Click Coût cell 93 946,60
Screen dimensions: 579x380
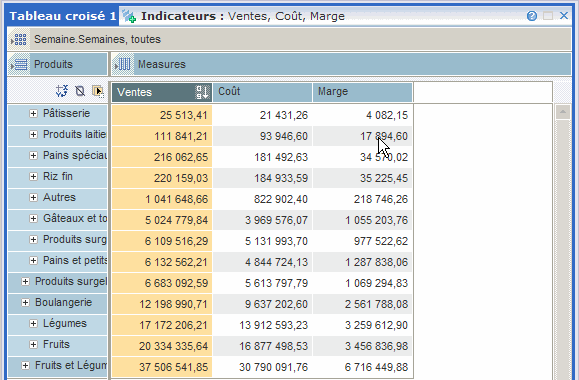(263, 136)
